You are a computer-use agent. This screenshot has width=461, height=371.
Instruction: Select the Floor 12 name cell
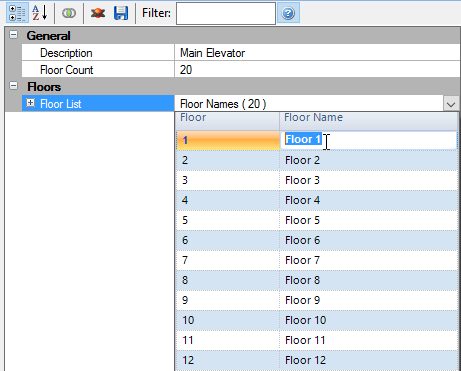coord(368,360)
